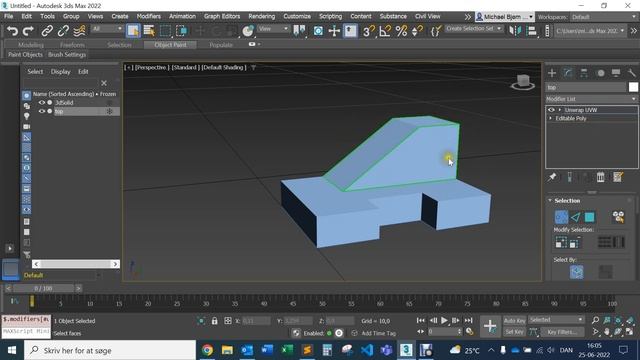Open the Hierarchy tab in the command panel
This screenshot has height=360, width=640.
click(584, 73)
